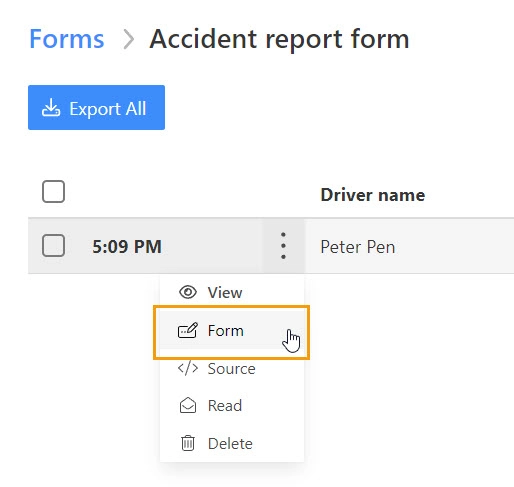Click the code brackets icon beside Source
The image size is (514, 487).
point(188,368)
